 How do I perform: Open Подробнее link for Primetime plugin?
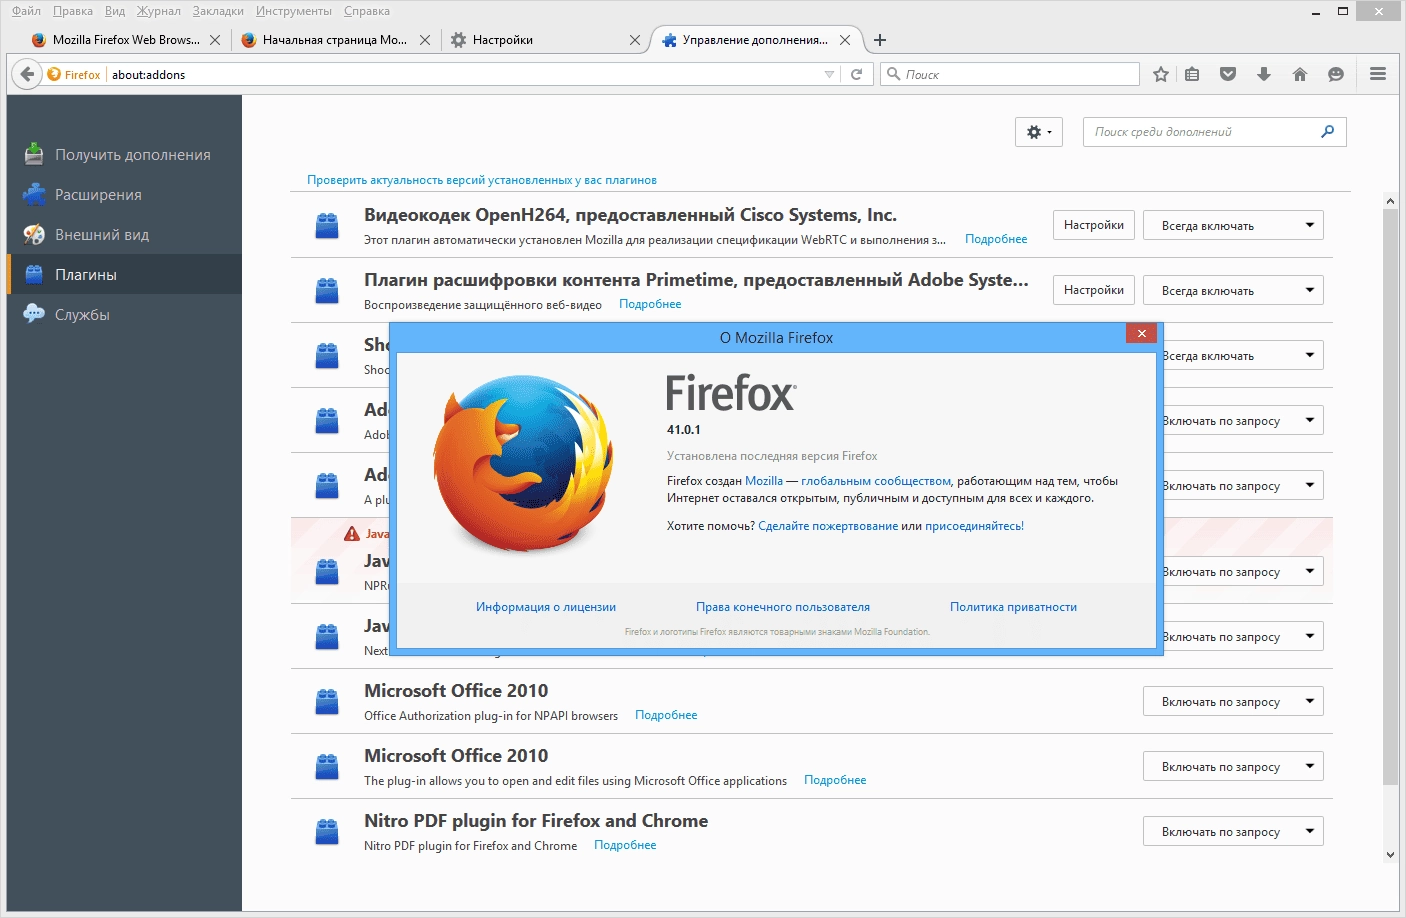(x=650, y=304)
